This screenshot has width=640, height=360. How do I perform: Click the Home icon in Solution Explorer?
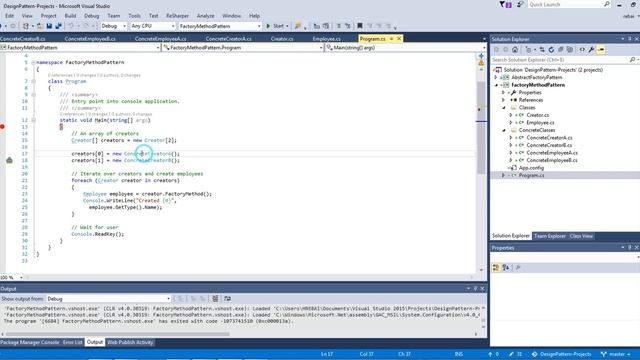(x=515, y=49)
